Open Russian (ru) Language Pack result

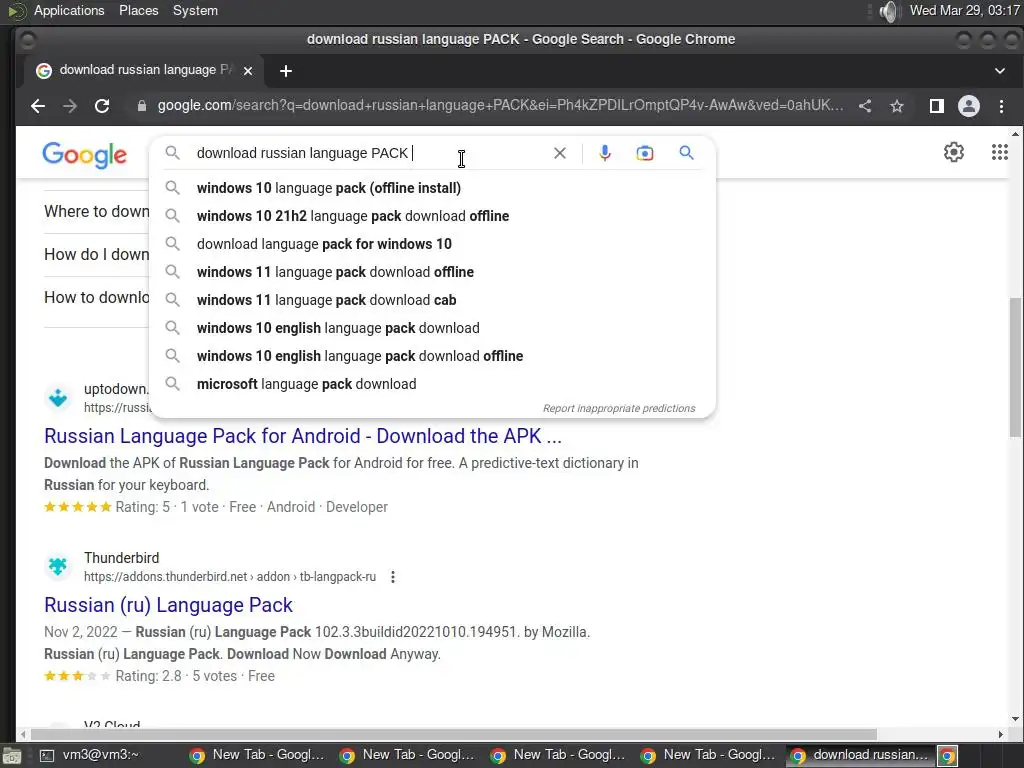coord(168,605)
